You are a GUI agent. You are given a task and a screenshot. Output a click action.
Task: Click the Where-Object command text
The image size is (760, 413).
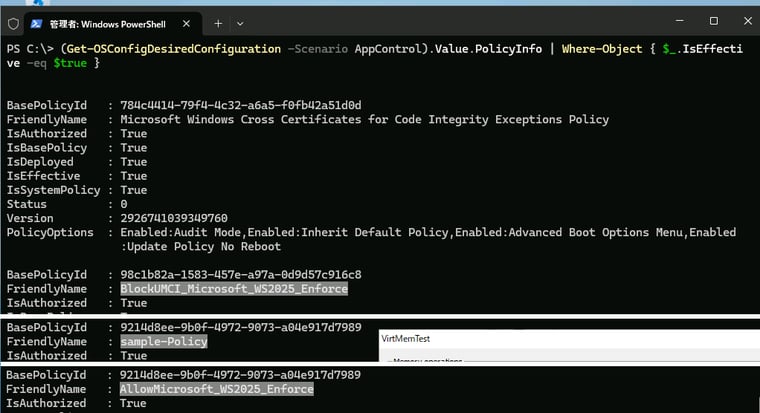coord(602,49)
